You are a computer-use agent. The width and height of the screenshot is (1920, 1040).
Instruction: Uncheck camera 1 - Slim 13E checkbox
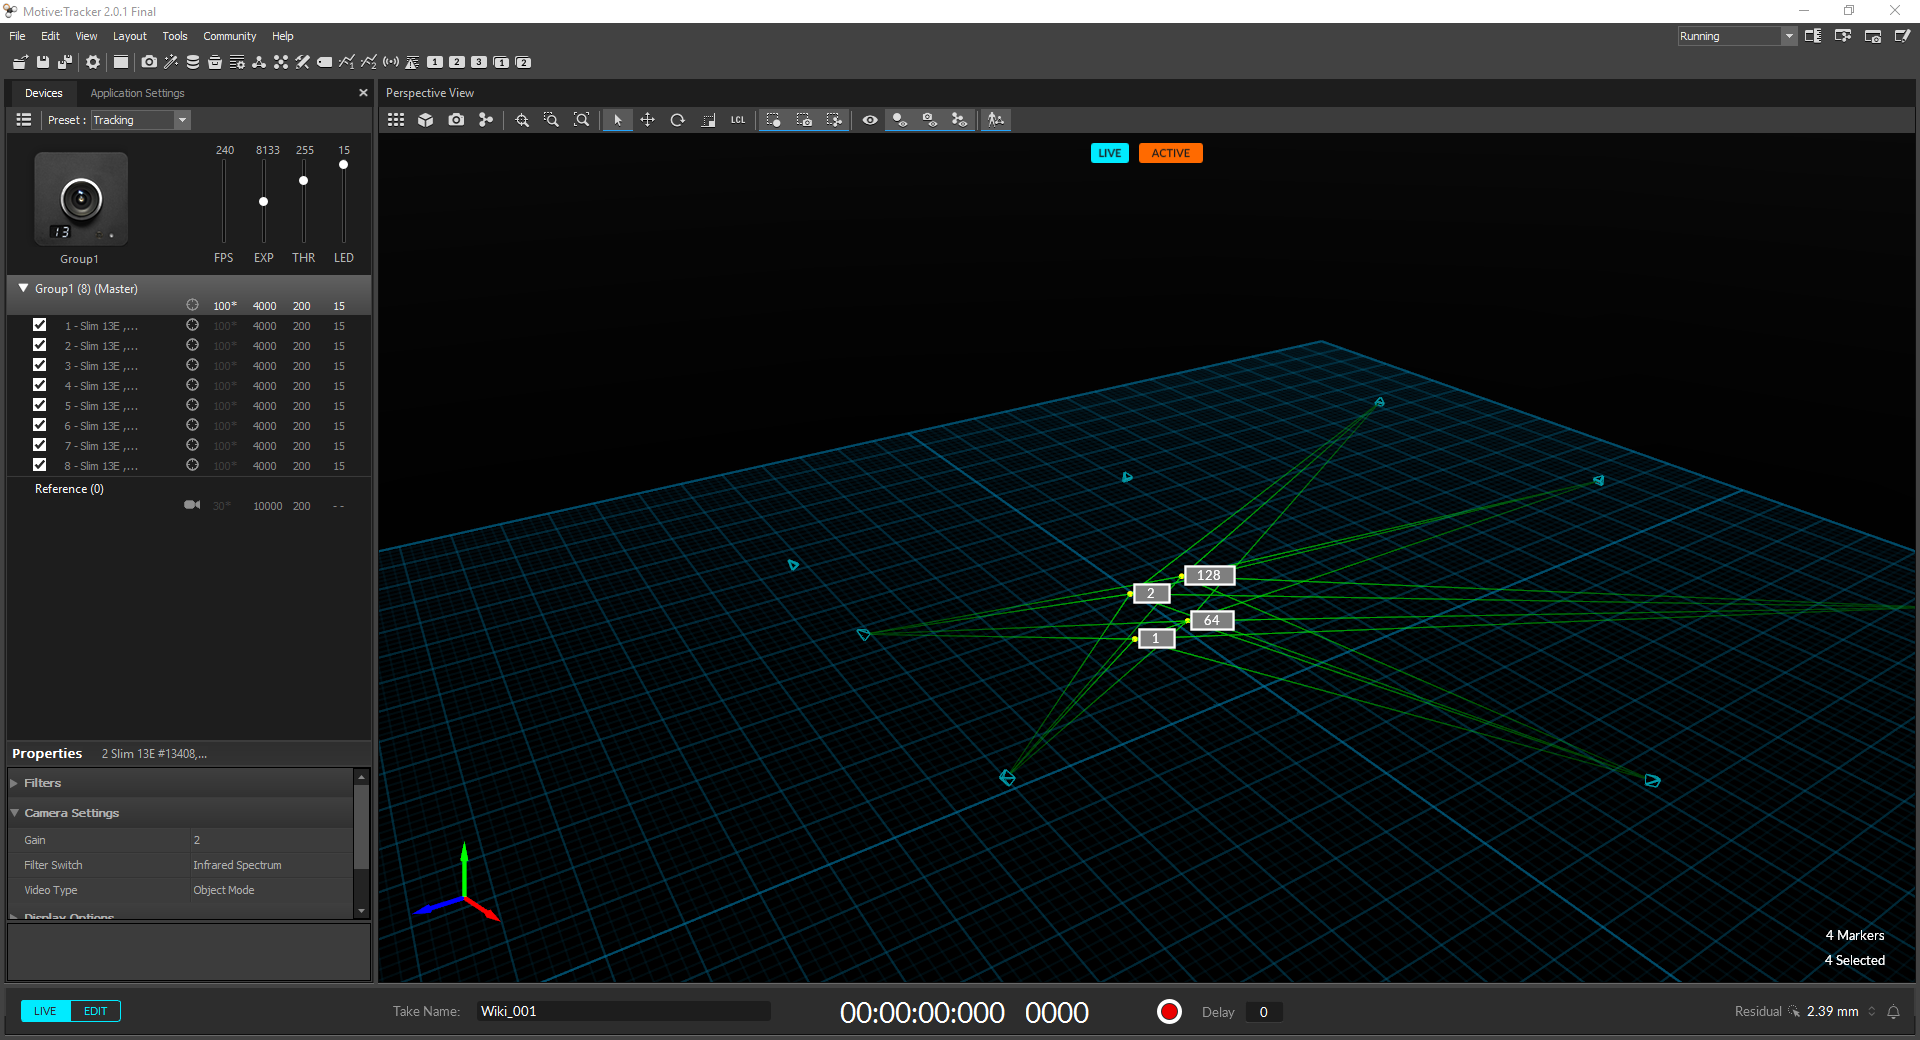(x=40, y=325)
